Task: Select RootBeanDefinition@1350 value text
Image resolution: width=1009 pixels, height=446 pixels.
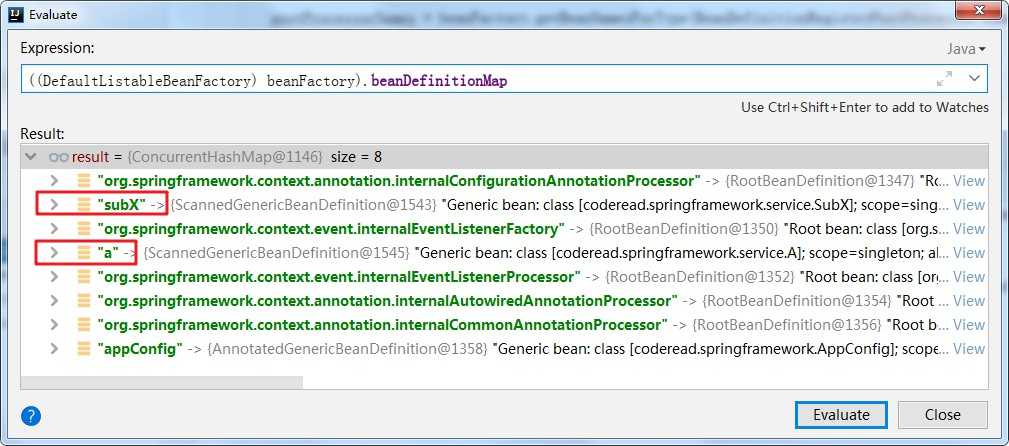Action: [x=685, y=228]
